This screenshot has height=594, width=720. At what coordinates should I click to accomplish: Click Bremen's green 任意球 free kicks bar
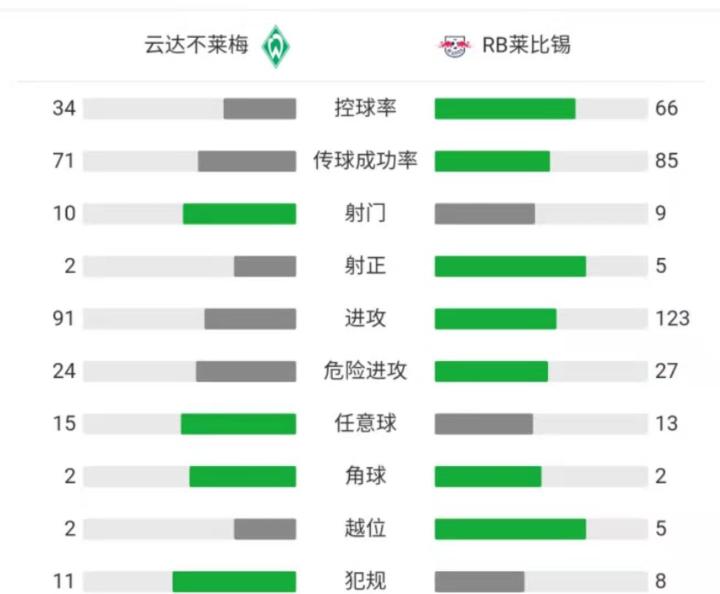click(238, 423)
